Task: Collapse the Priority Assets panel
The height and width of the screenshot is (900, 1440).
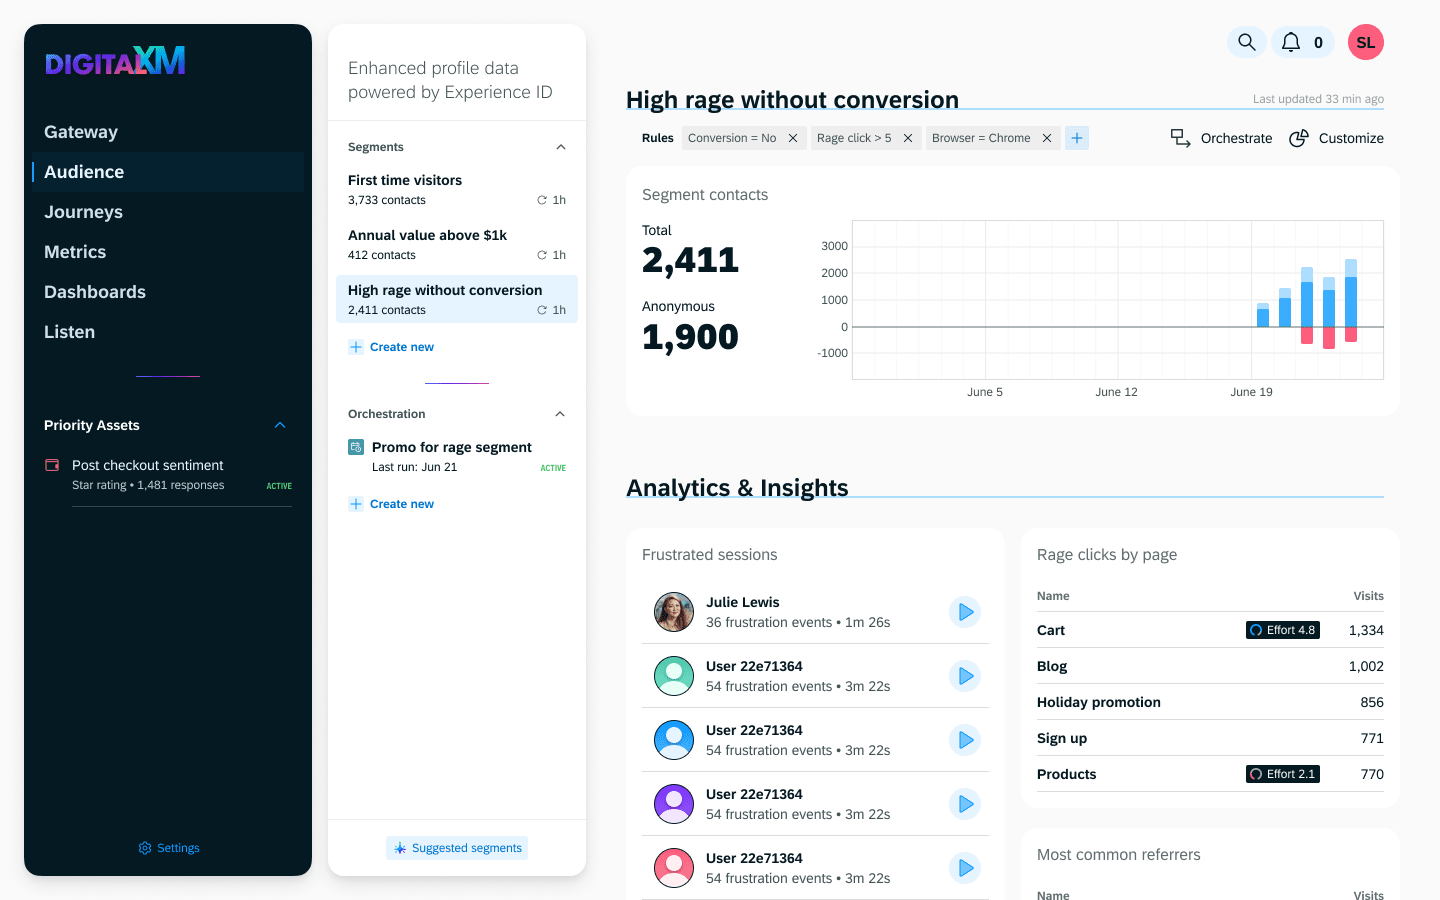Action: click(280, 424)
